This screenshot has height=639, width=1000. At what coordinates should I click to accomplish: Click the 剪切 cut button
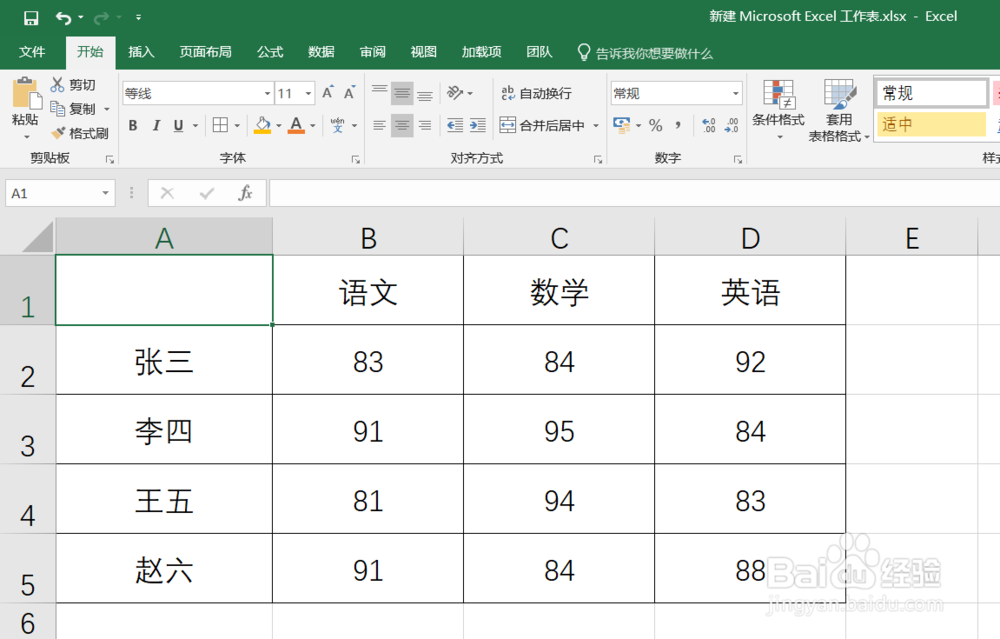coord(73,85)
